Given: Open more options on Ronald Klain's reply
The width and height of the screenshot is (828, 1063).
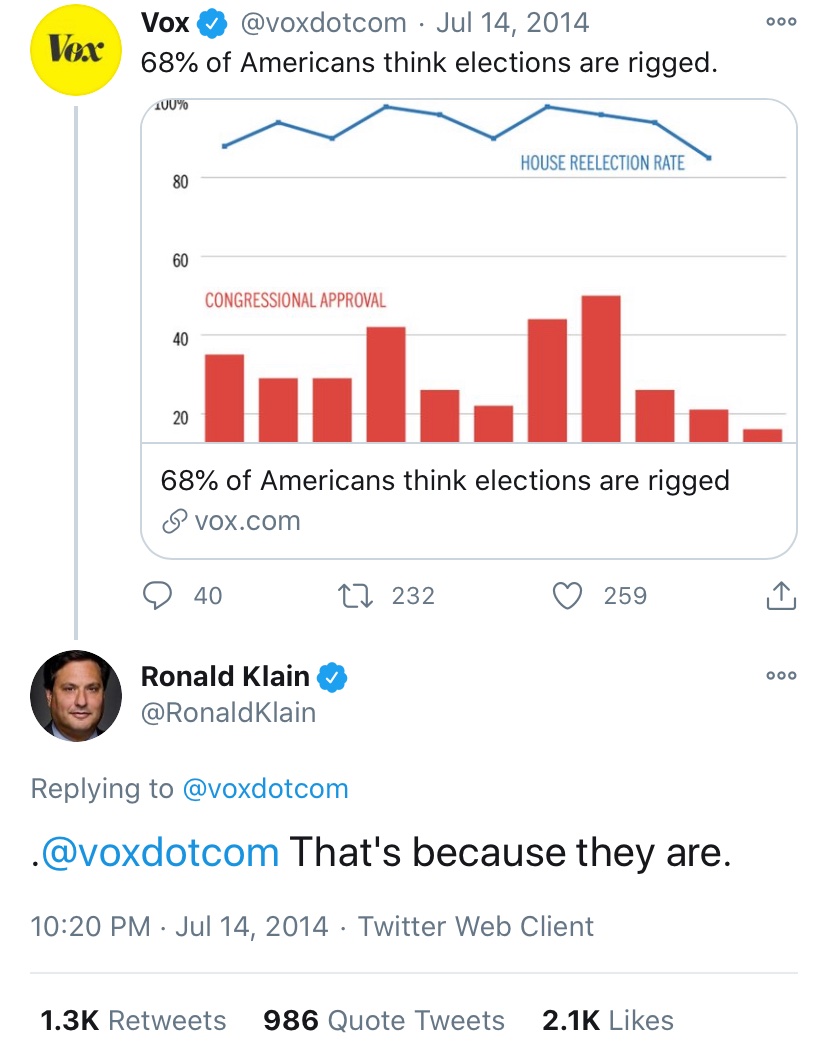Looking at the screenshot, I should click(x=781, y=675).
